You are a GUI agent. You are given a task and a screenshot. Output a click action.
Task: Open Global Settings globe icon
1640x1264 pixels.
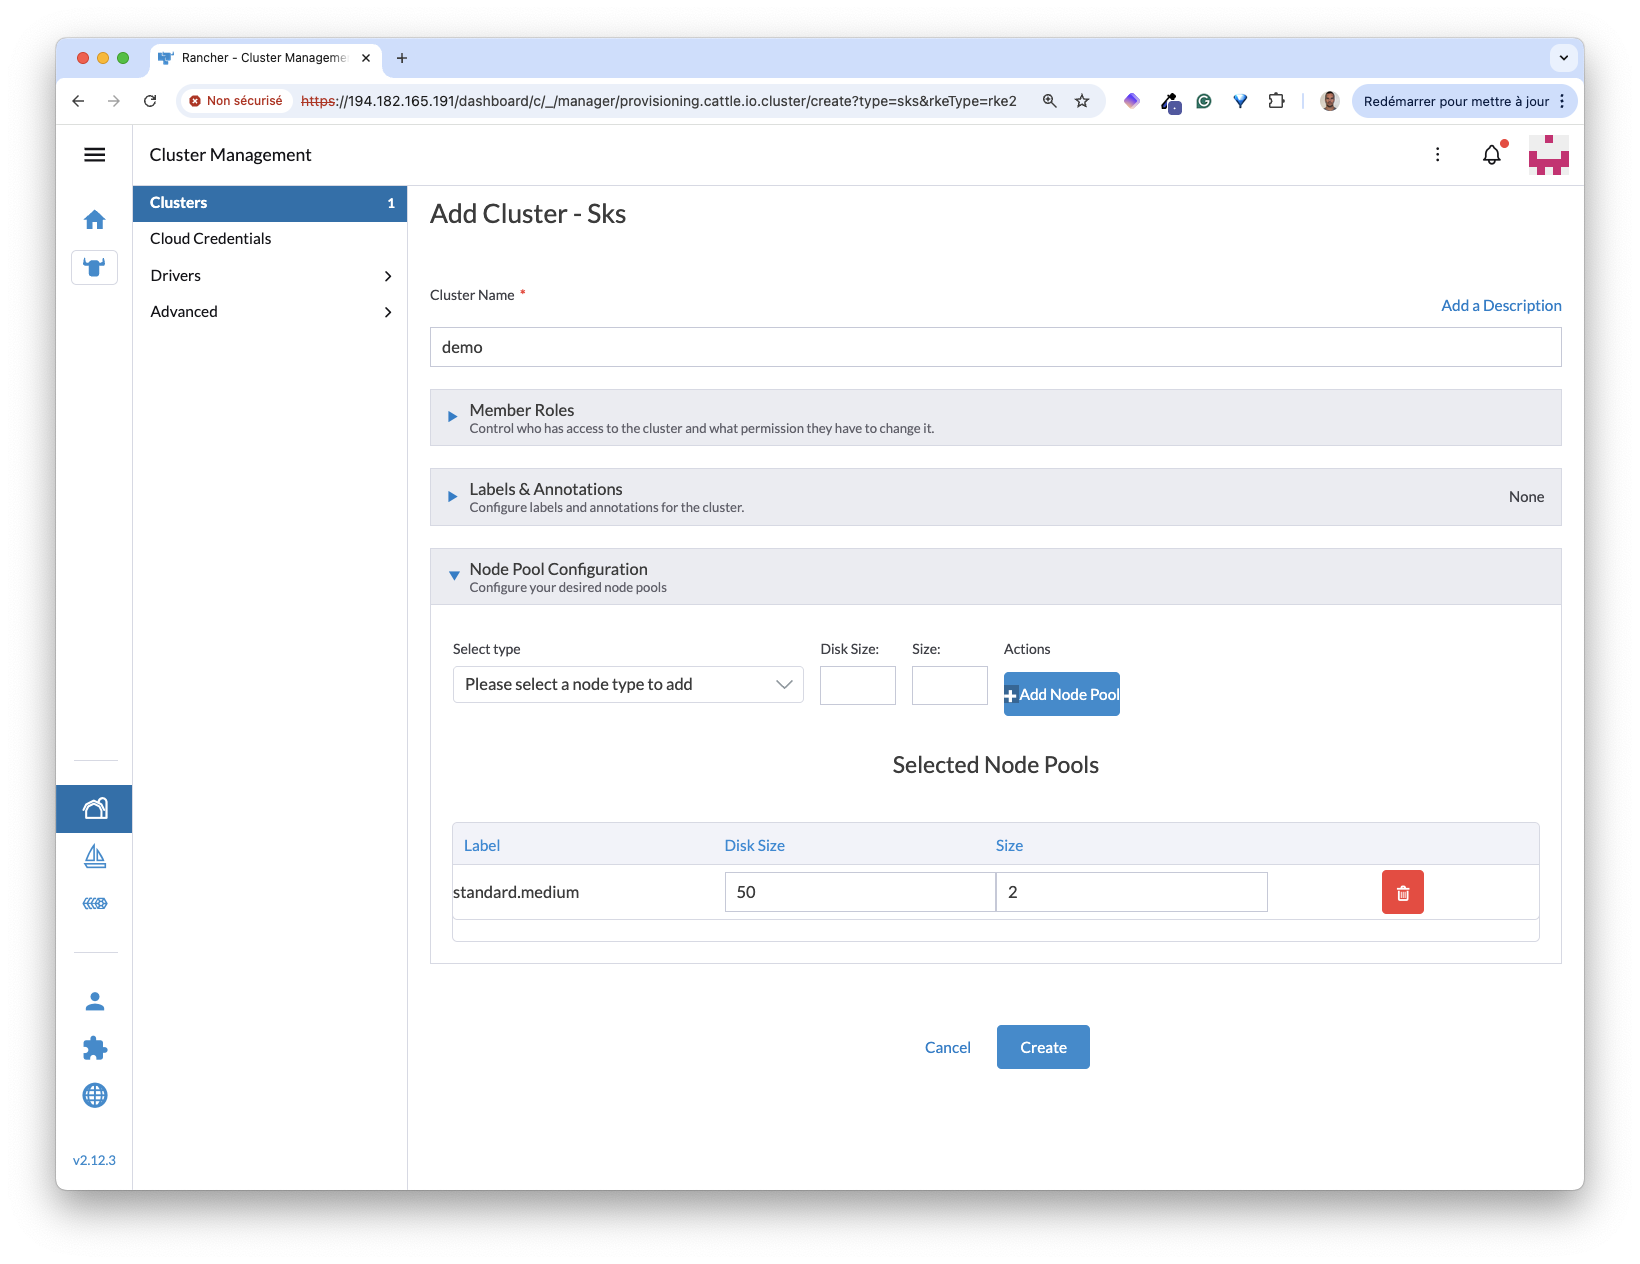click(x=95, y=1096)
